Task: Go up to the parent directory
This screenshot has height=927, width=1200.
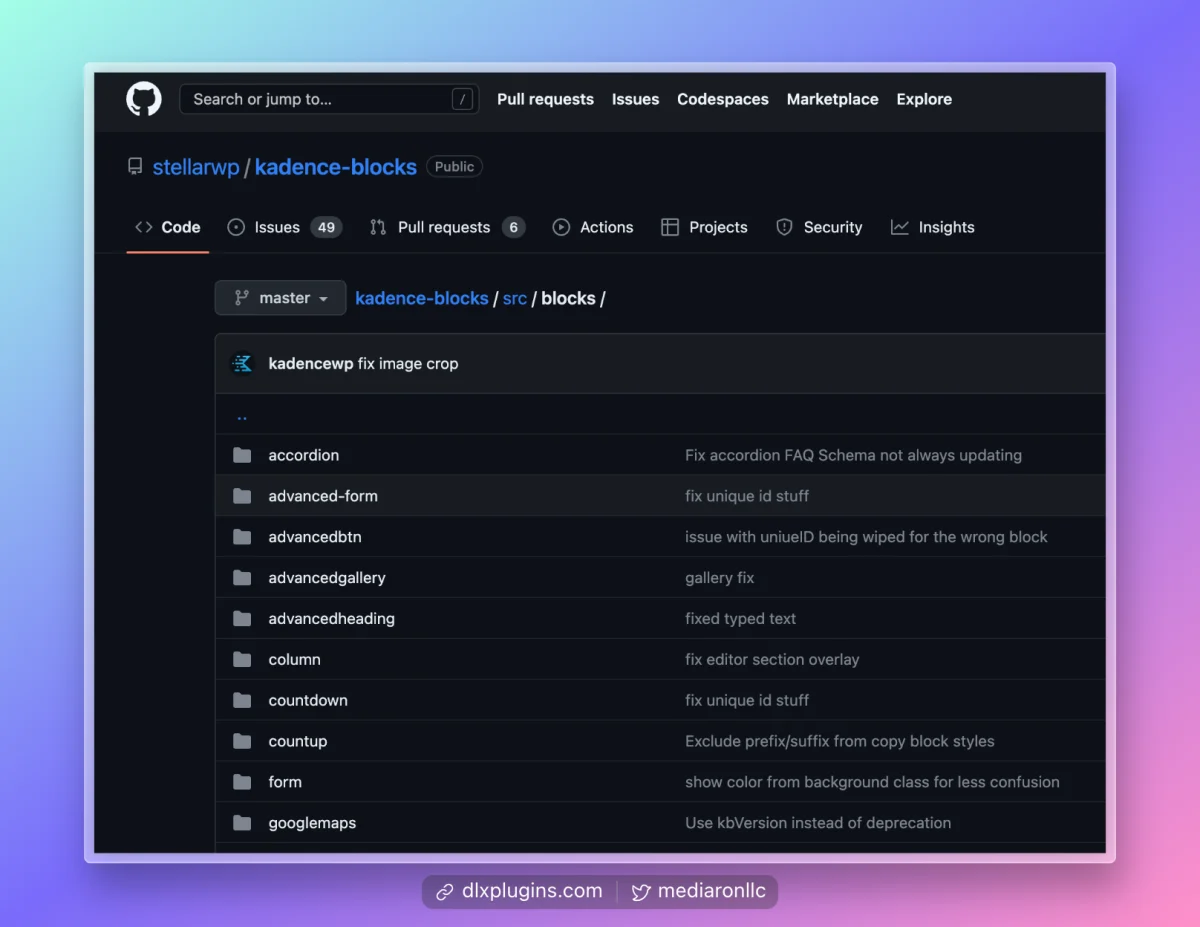Action: 242,415
